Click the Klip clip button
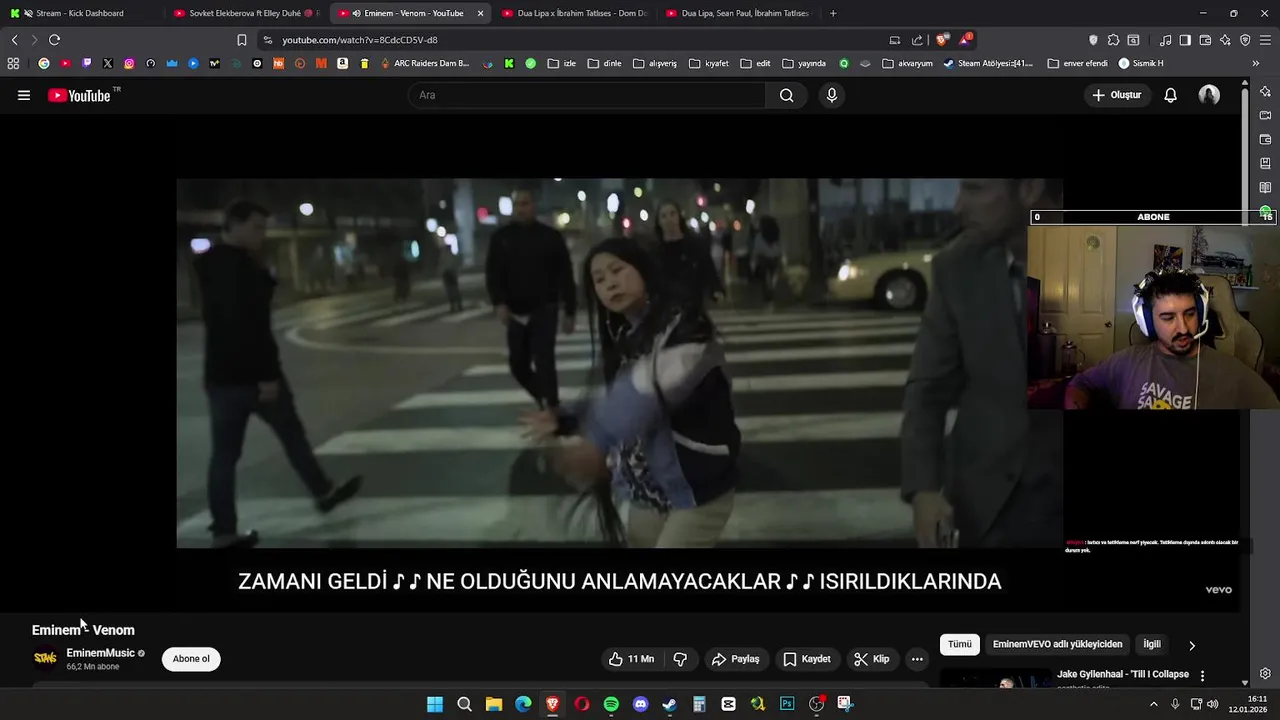Screen dimensions: 1280x720 pyautogui.click(x=871, y=659)
